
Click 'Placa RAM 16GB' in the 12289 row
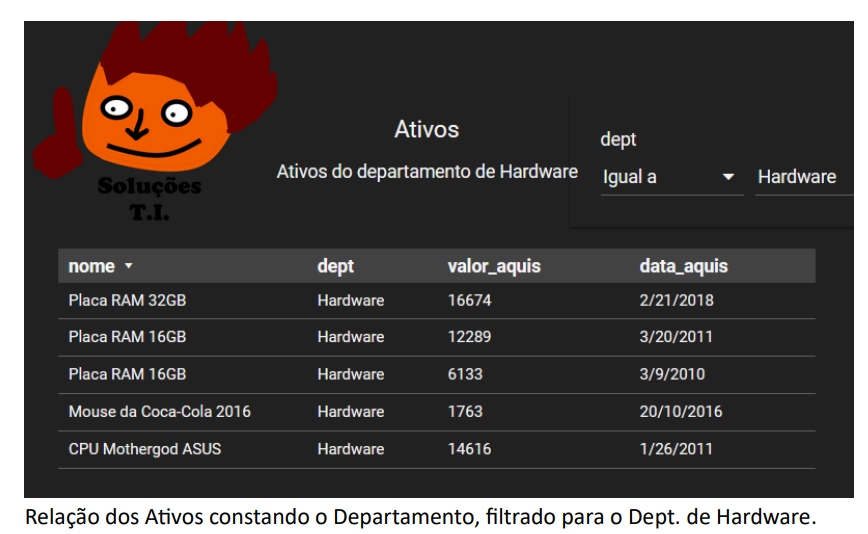pyautogui.click(x=127, y=337)
